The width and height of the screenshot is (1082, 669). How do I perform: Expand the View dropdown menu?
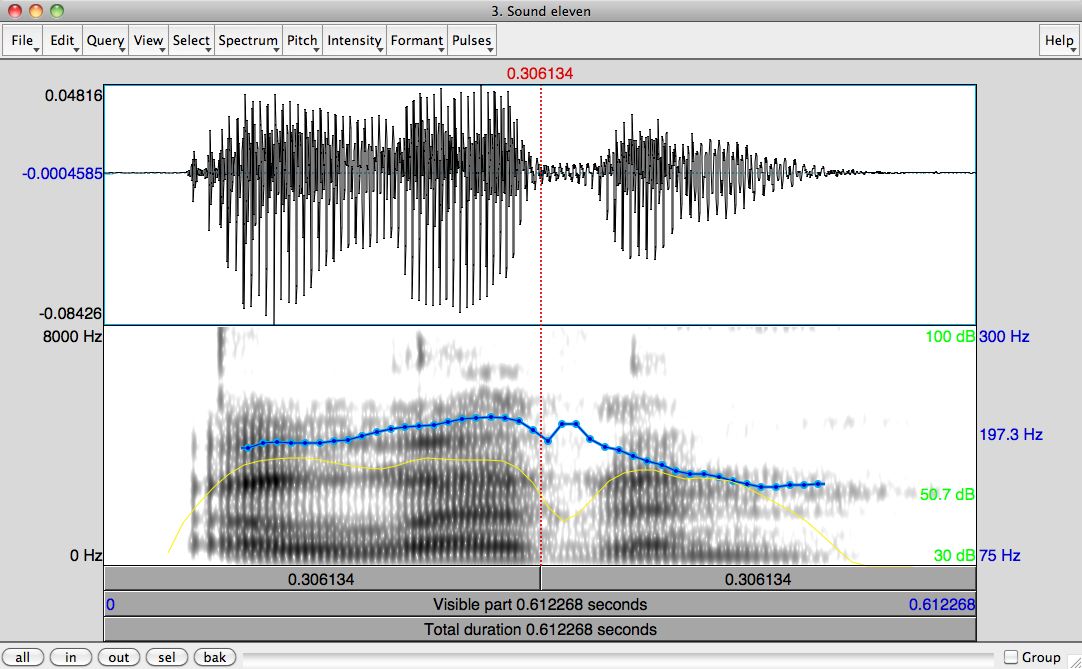click(x=148, y=41)
